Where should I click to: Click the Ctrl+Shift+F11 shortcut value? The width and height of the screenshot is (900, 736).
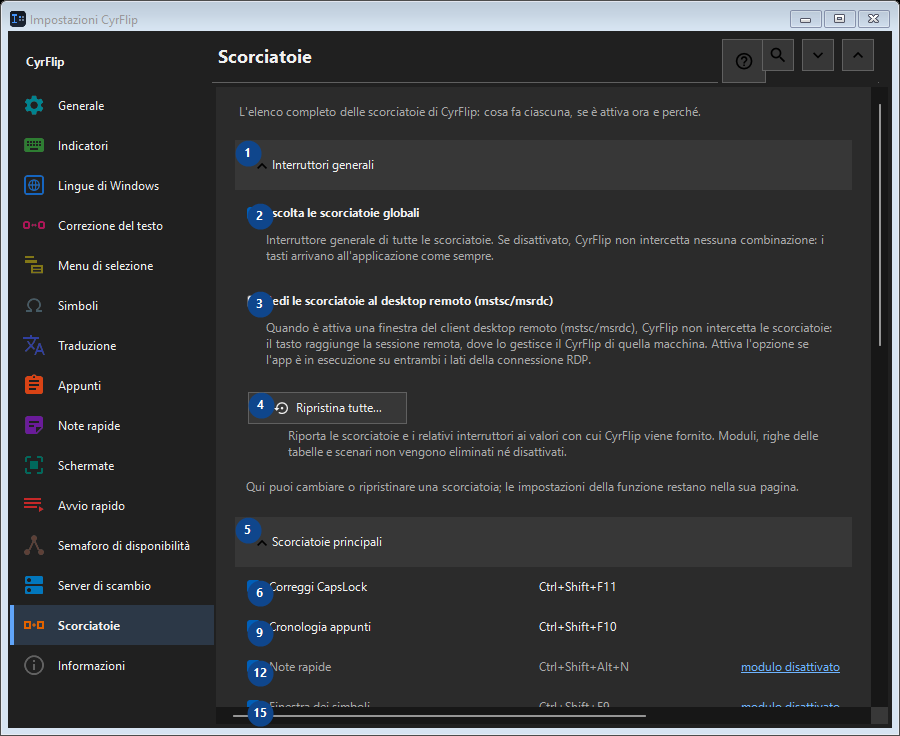tap(577, 587)
